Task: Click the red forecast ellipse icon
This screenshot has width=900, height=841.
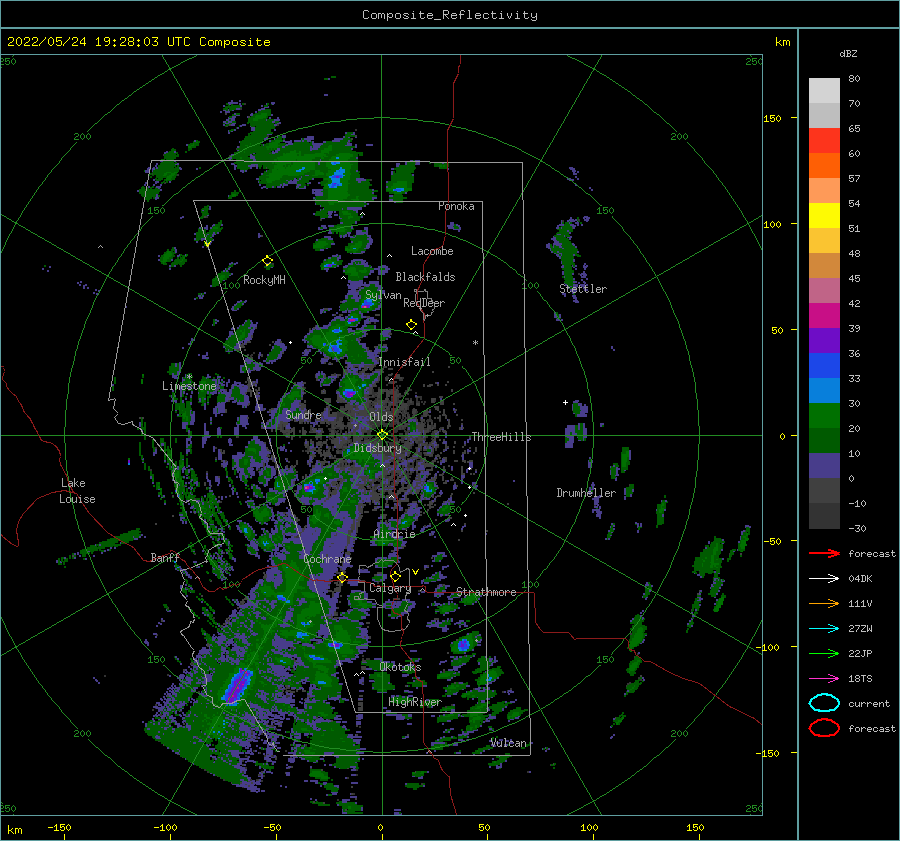Action: (x=824, y=728)
